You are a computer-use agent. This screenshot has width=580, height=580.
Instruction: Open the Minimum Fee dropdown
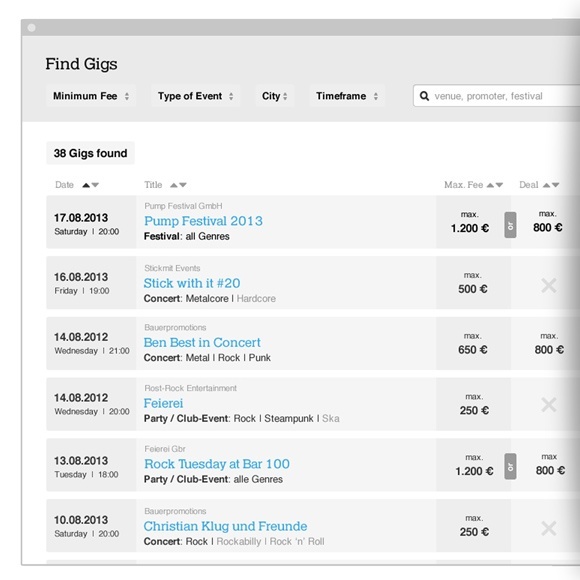pos(91,96)
